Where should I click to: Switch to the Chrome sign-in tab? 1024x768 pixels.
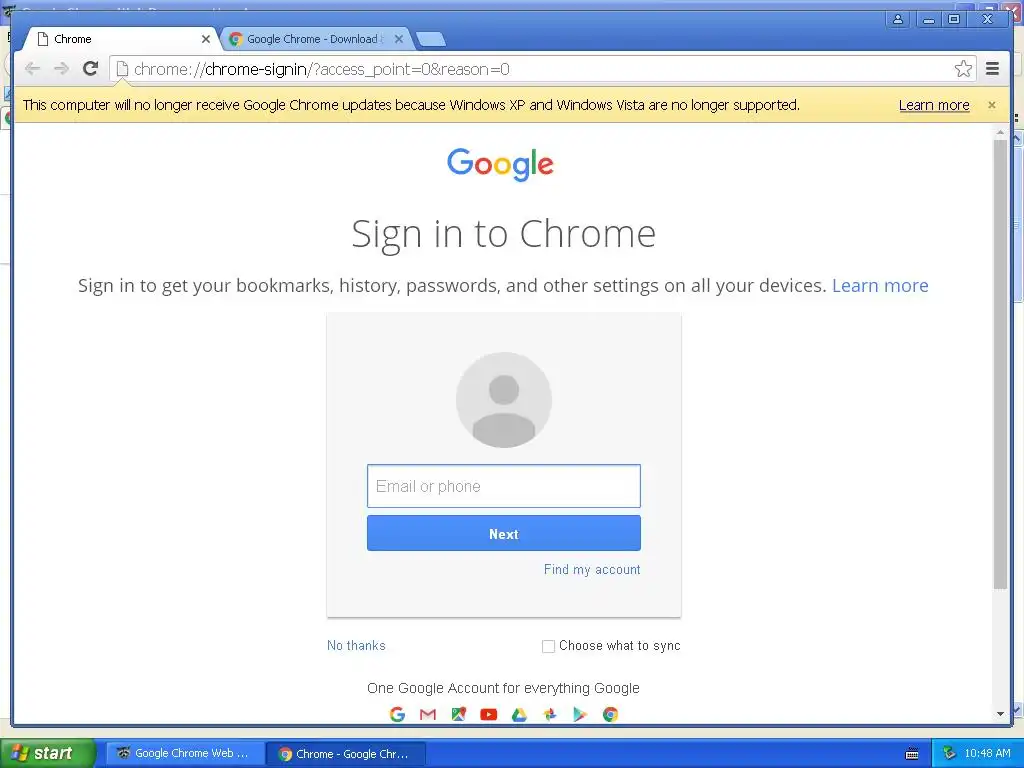tap(121, 39)
